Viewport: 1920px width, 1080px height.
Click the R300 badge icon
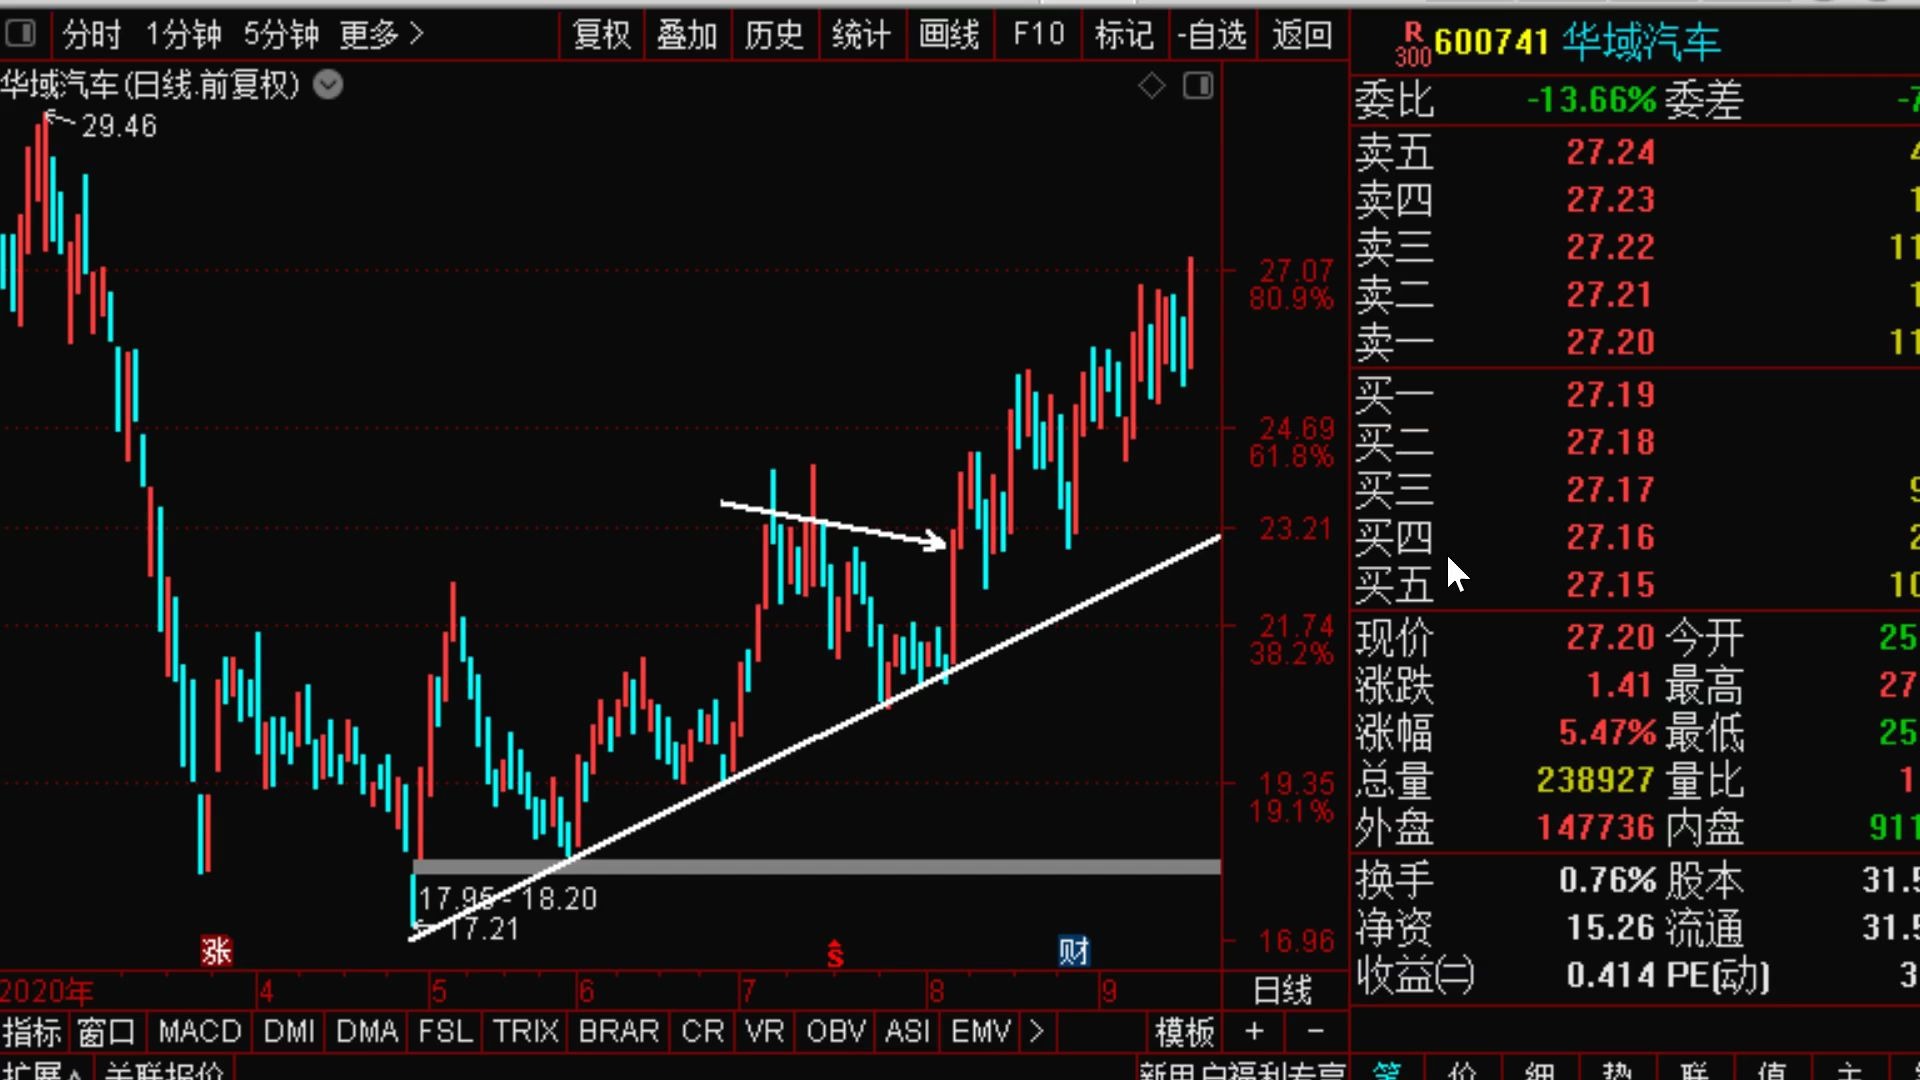[1413, 44]
